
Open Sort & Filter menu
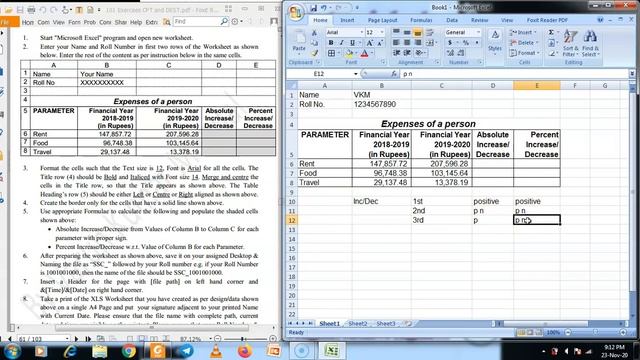tap(570, 43)
